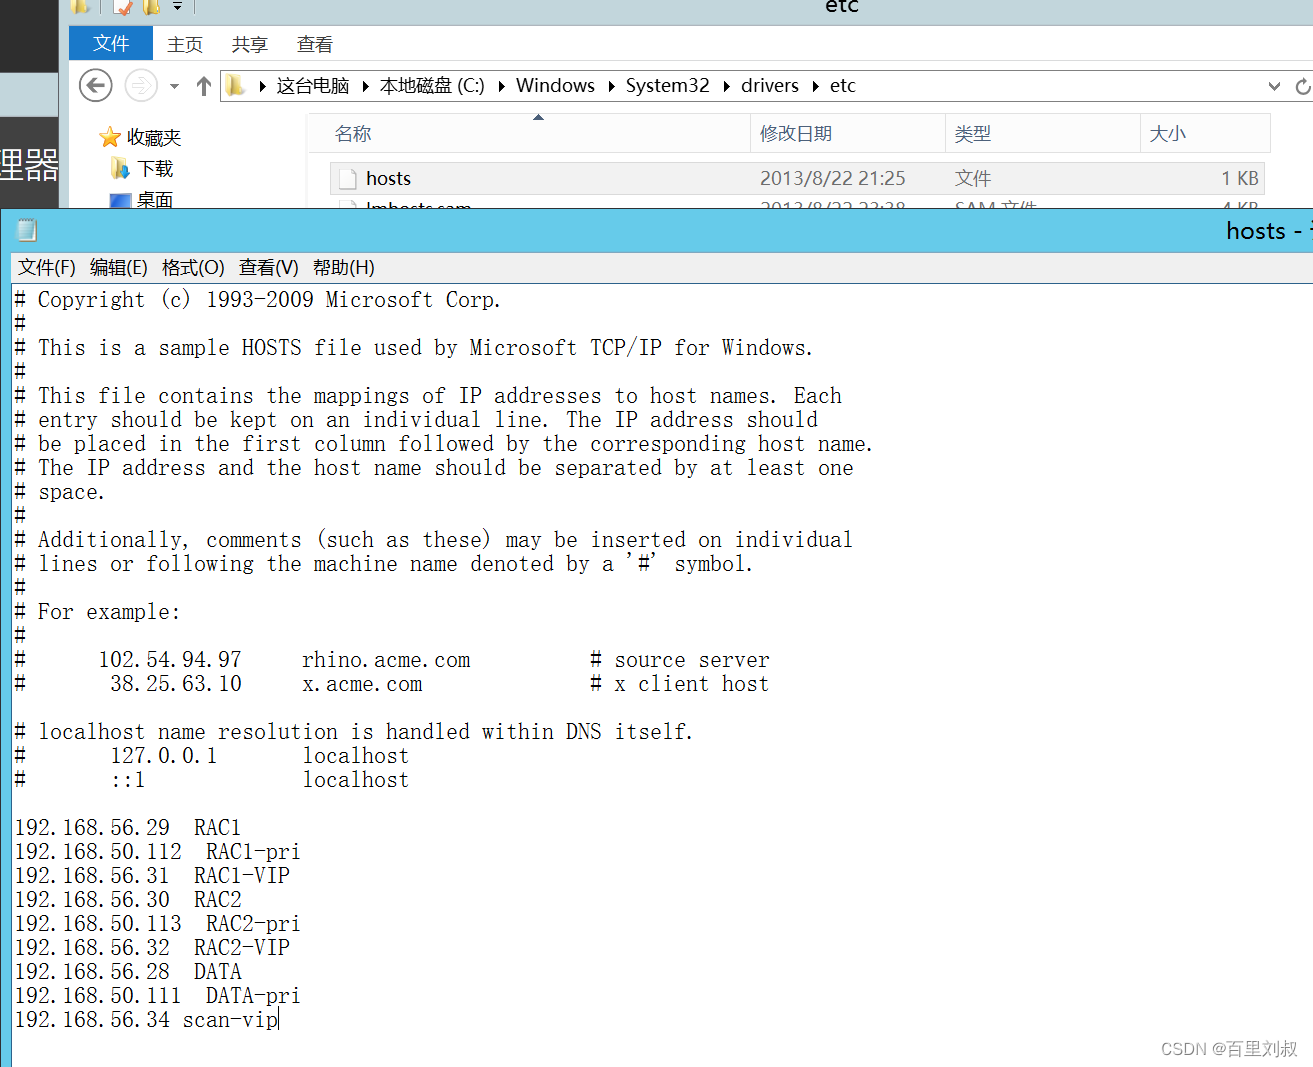Sort files by 类型 column header
Image resolution: width=1313 pixels, height=1067 pixels.
(1043, 133)
